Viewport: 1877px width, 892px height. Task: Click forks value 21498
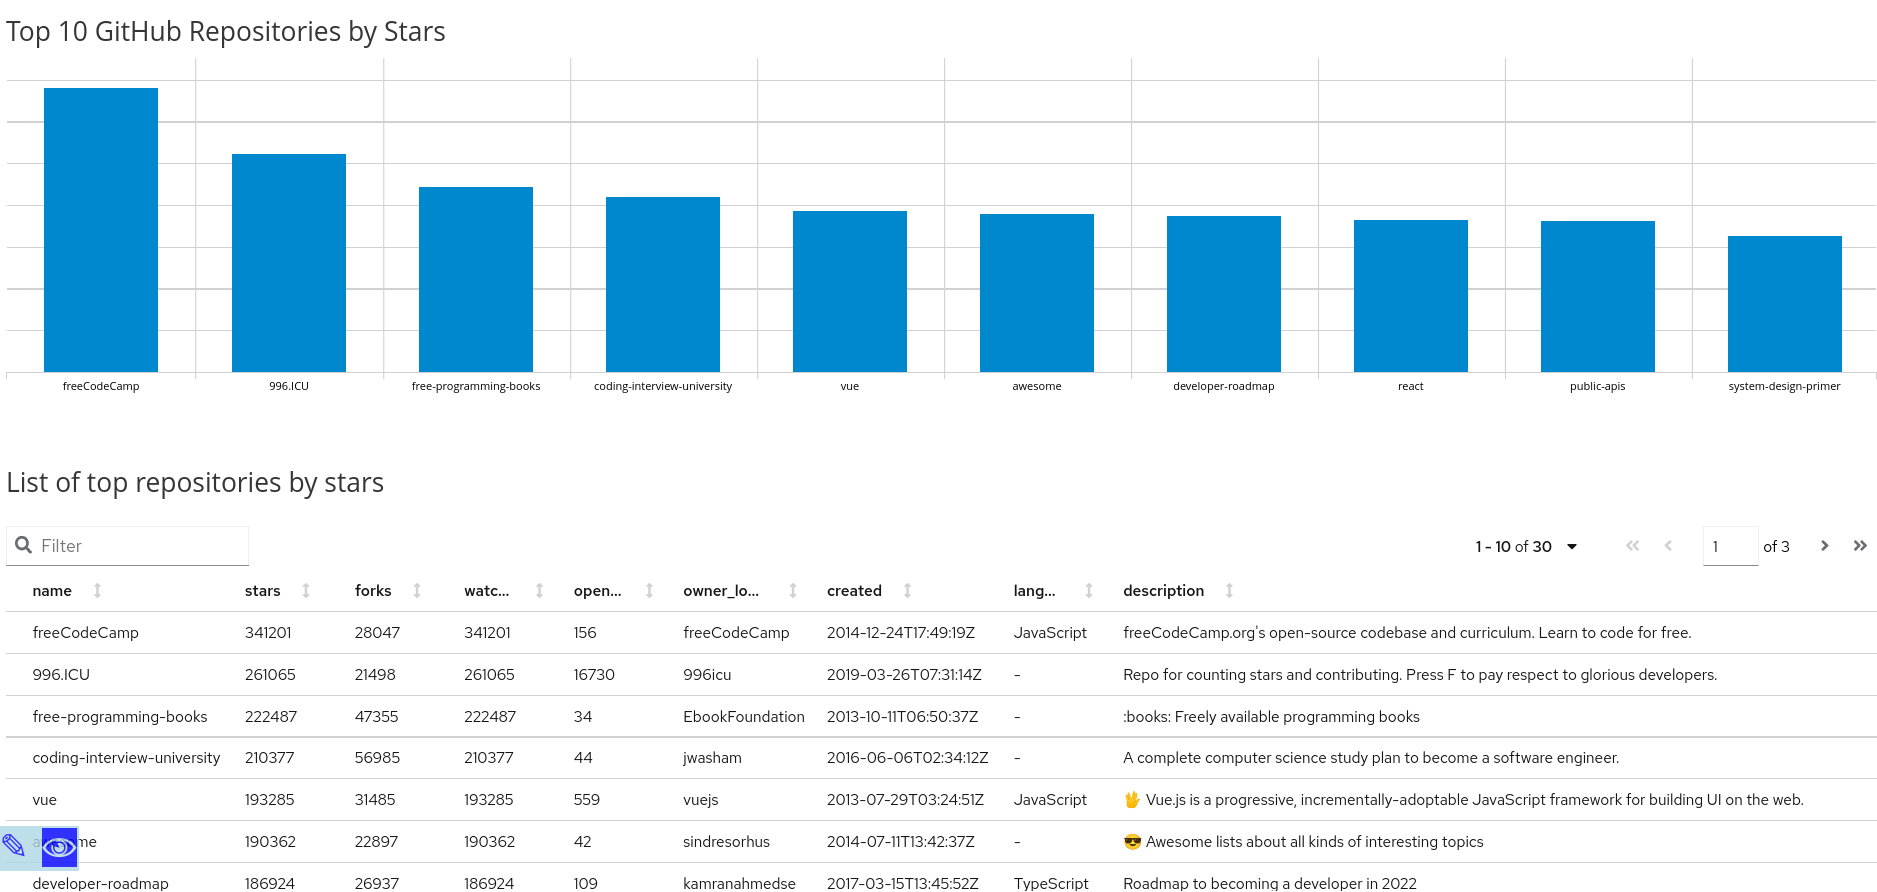(x=375, y=675)
